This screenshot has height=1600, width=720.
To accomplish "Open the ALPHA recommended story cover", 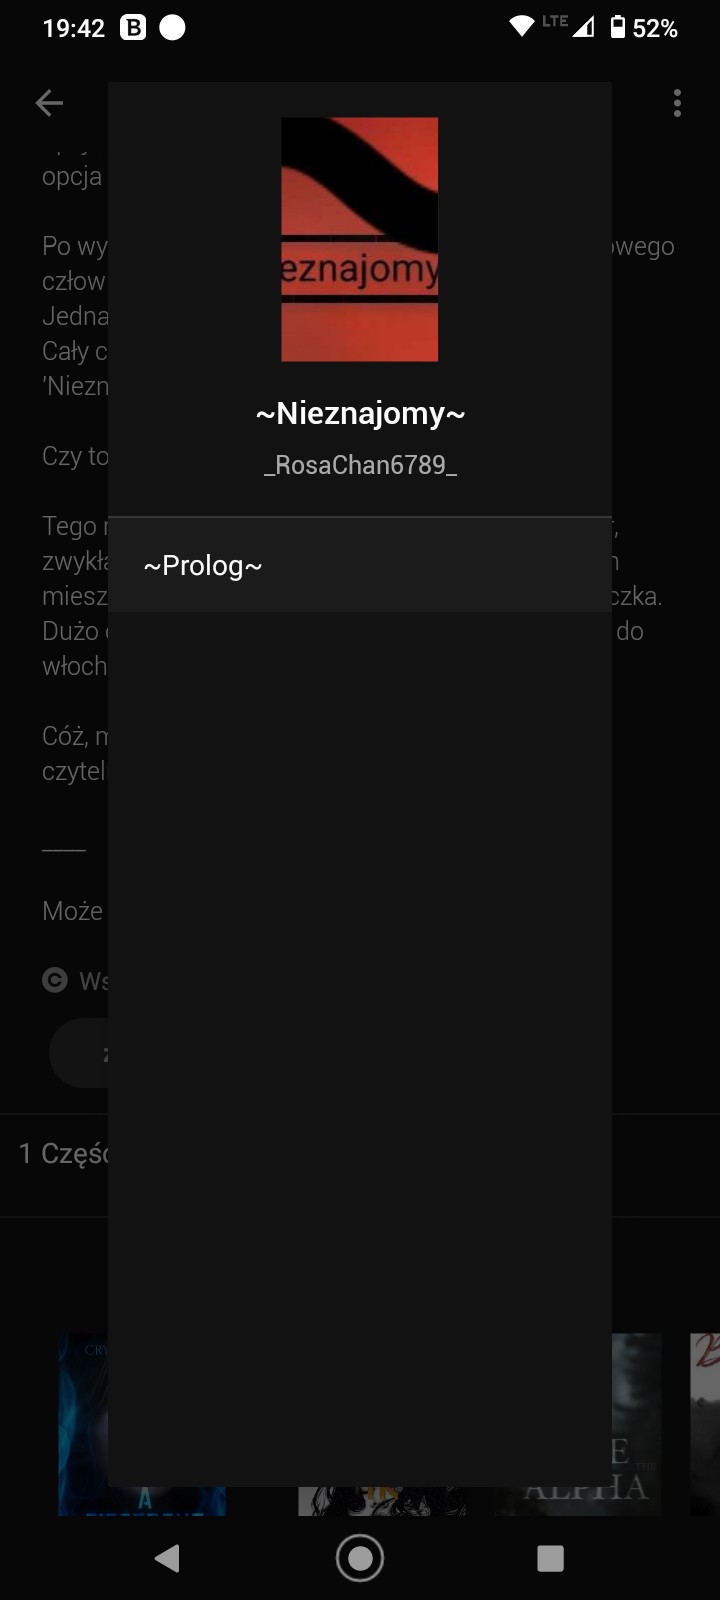I will pyautogui.click(x=637, y=1425).
